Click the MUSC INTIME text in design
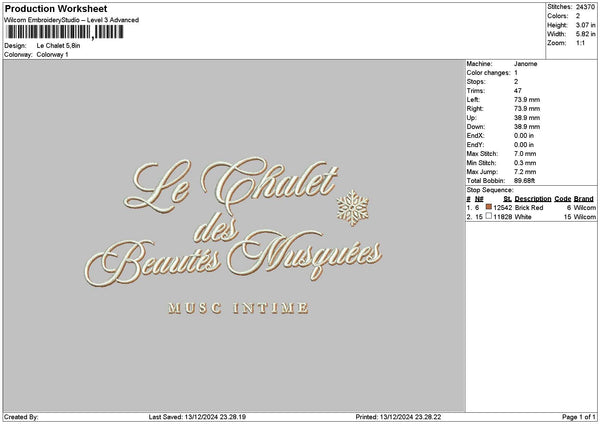The width and height of the screenshot is (600, 424). pos(238,308)
